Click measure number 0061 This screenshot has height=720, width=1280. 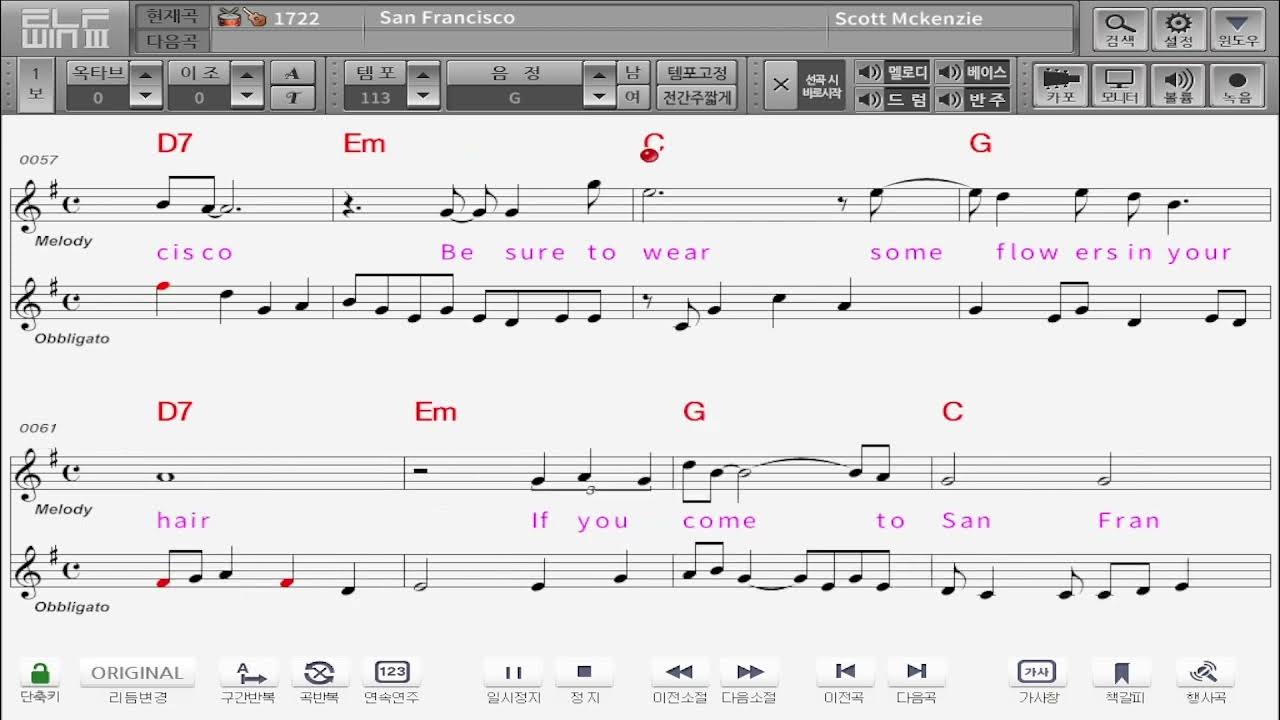coord(39,428)
